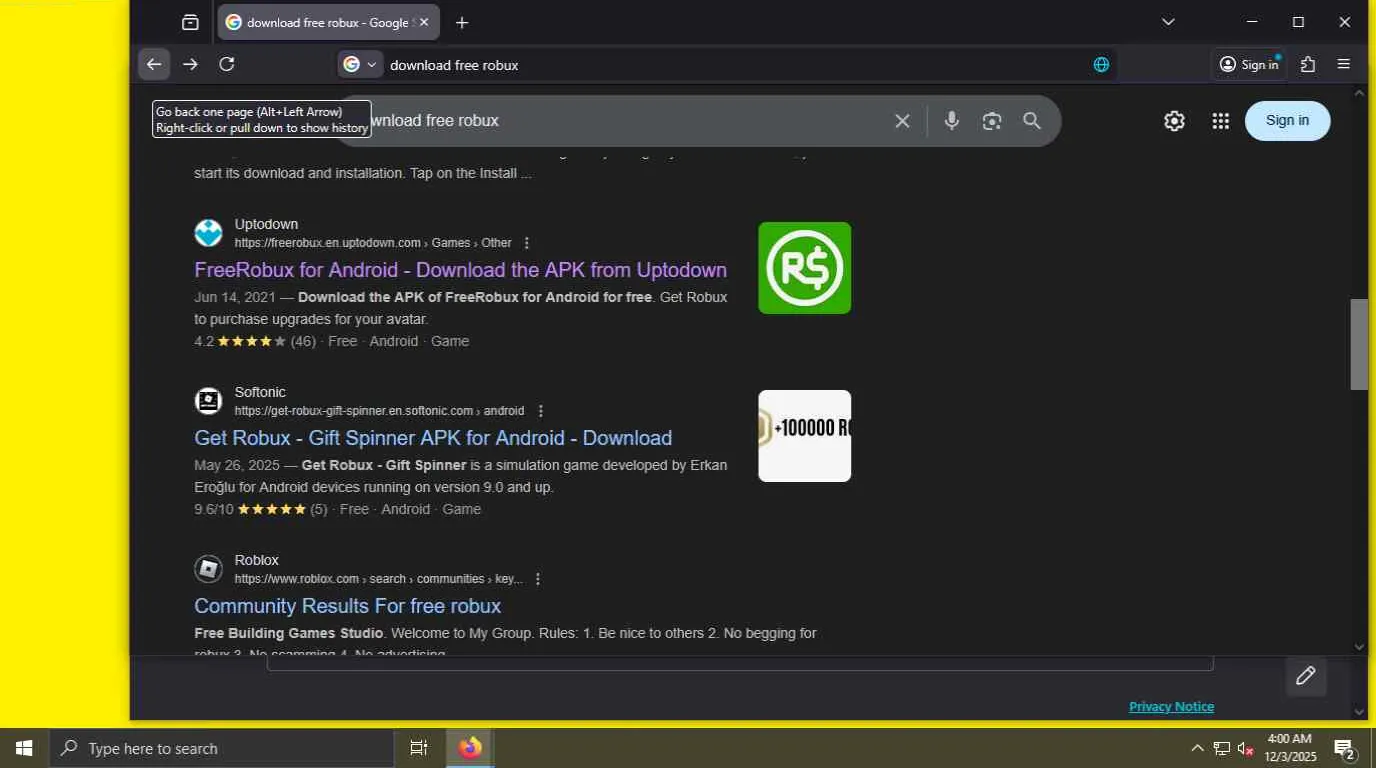The width and height of the screenshot is (1376, 768).
Task: Open the taskbar clock showing 4:00 AM
Action: pos(1291,748)
